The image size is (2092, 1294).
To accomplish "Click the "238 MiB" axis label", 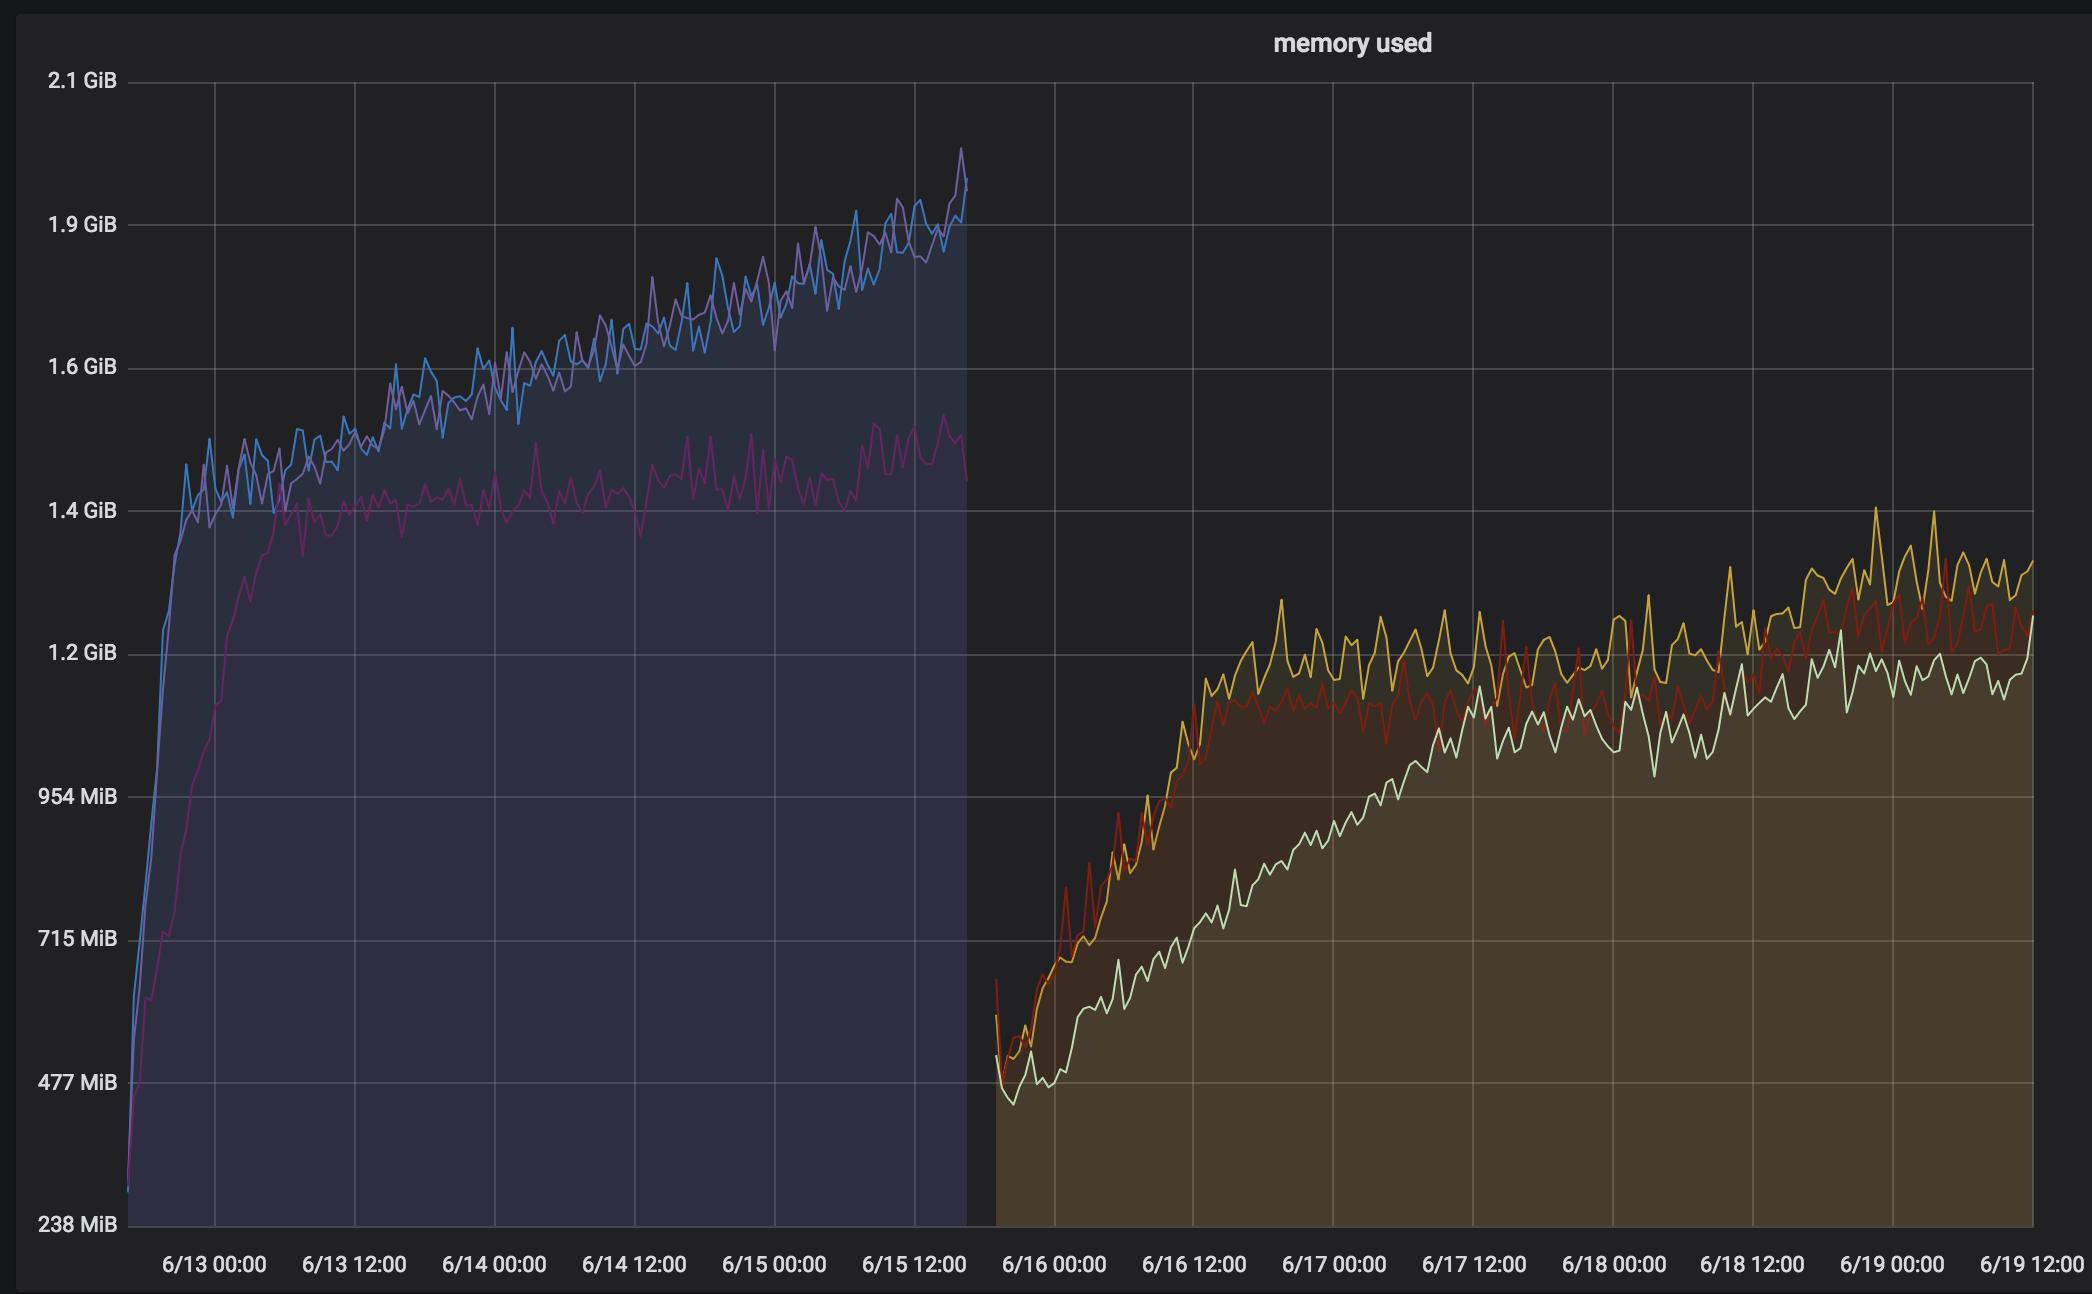I will (76, 1222).
